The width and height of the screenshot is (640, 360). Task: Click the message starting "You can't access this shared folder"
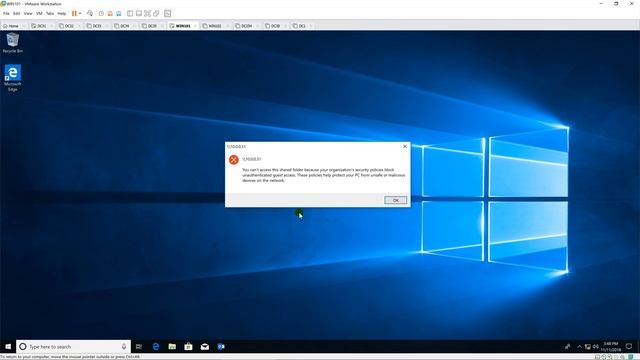[x=323, y=175]
